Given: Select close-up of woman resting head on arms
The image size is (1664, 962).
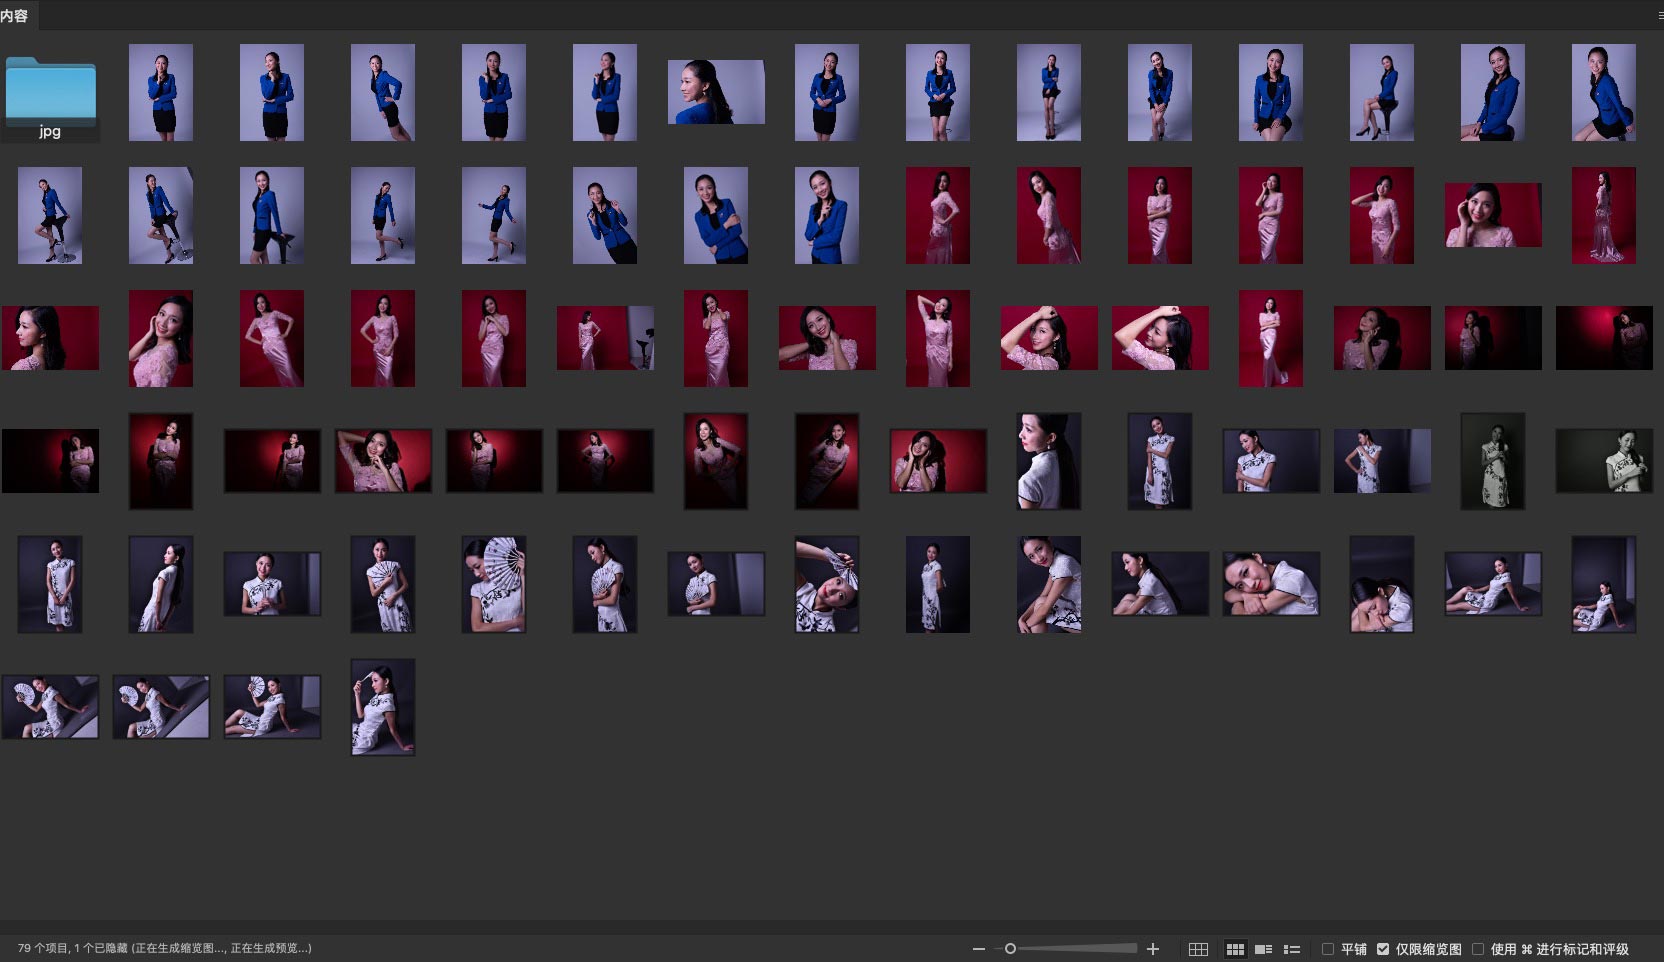Looking at the screenshot, I should click(1271, 584).
